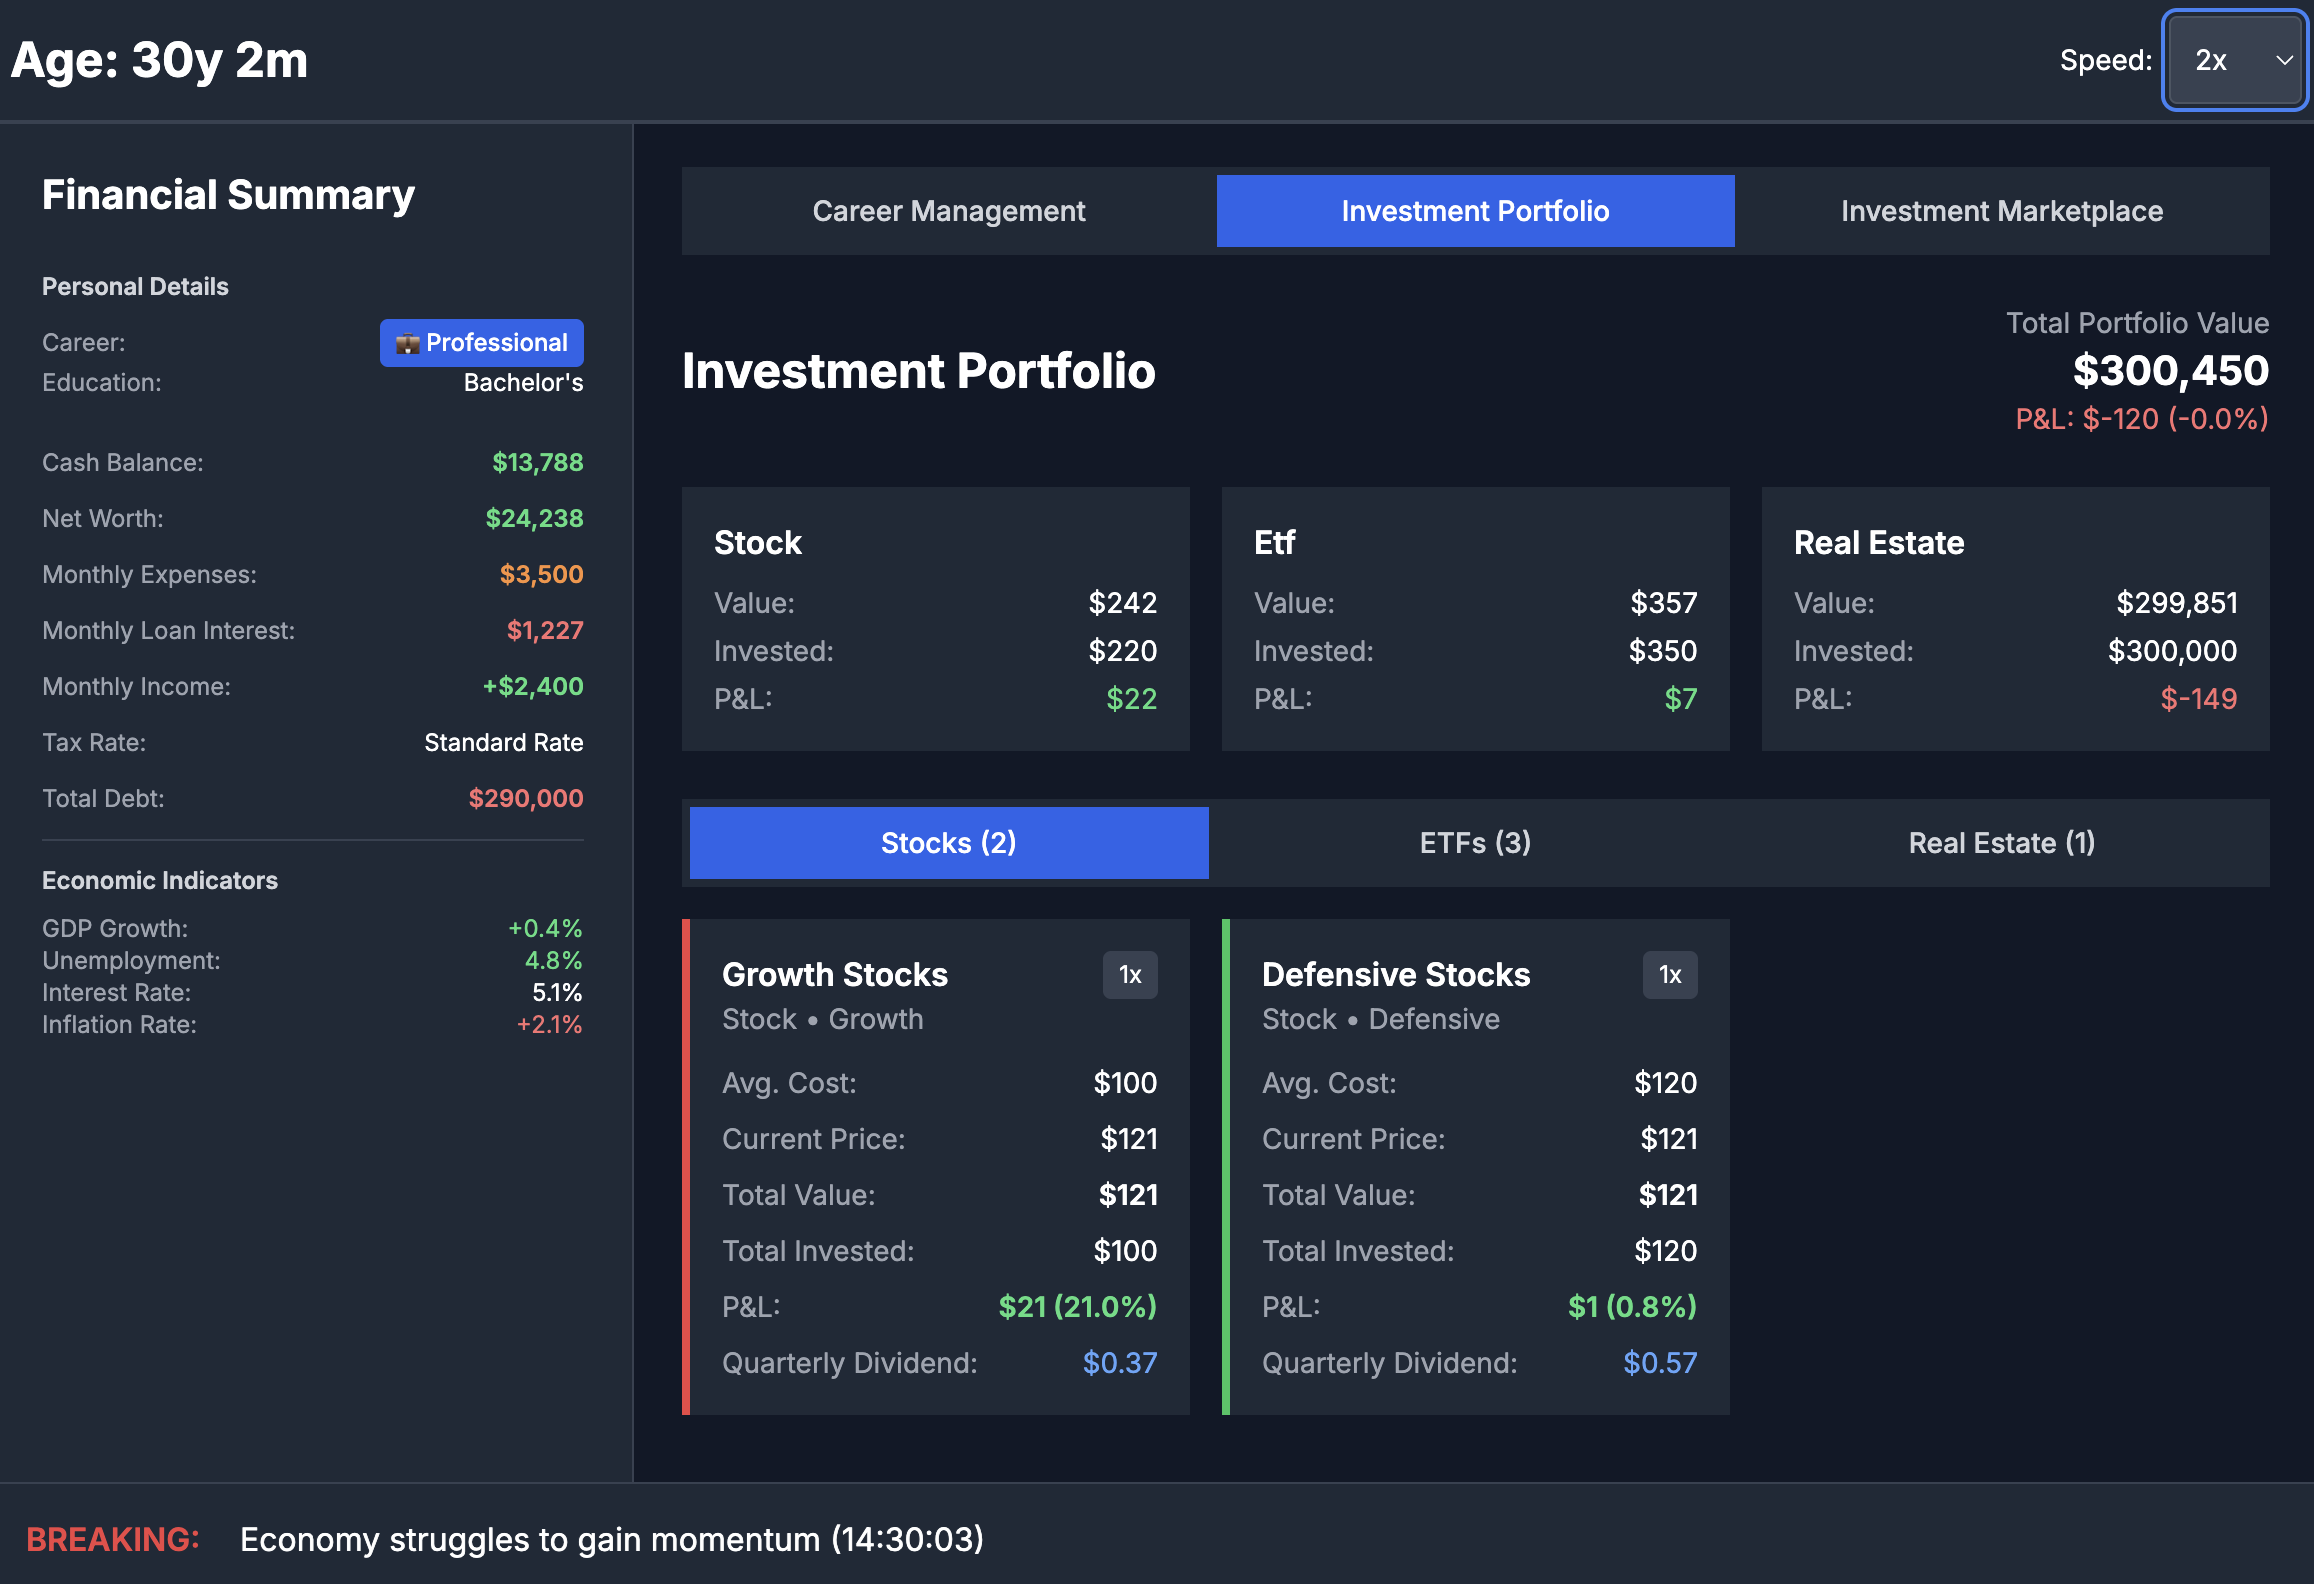Image resolution: width=2314 pixels, height=1584 pixels.
Task: Open the Real Estate summary card
Action: pos(2015,620)
